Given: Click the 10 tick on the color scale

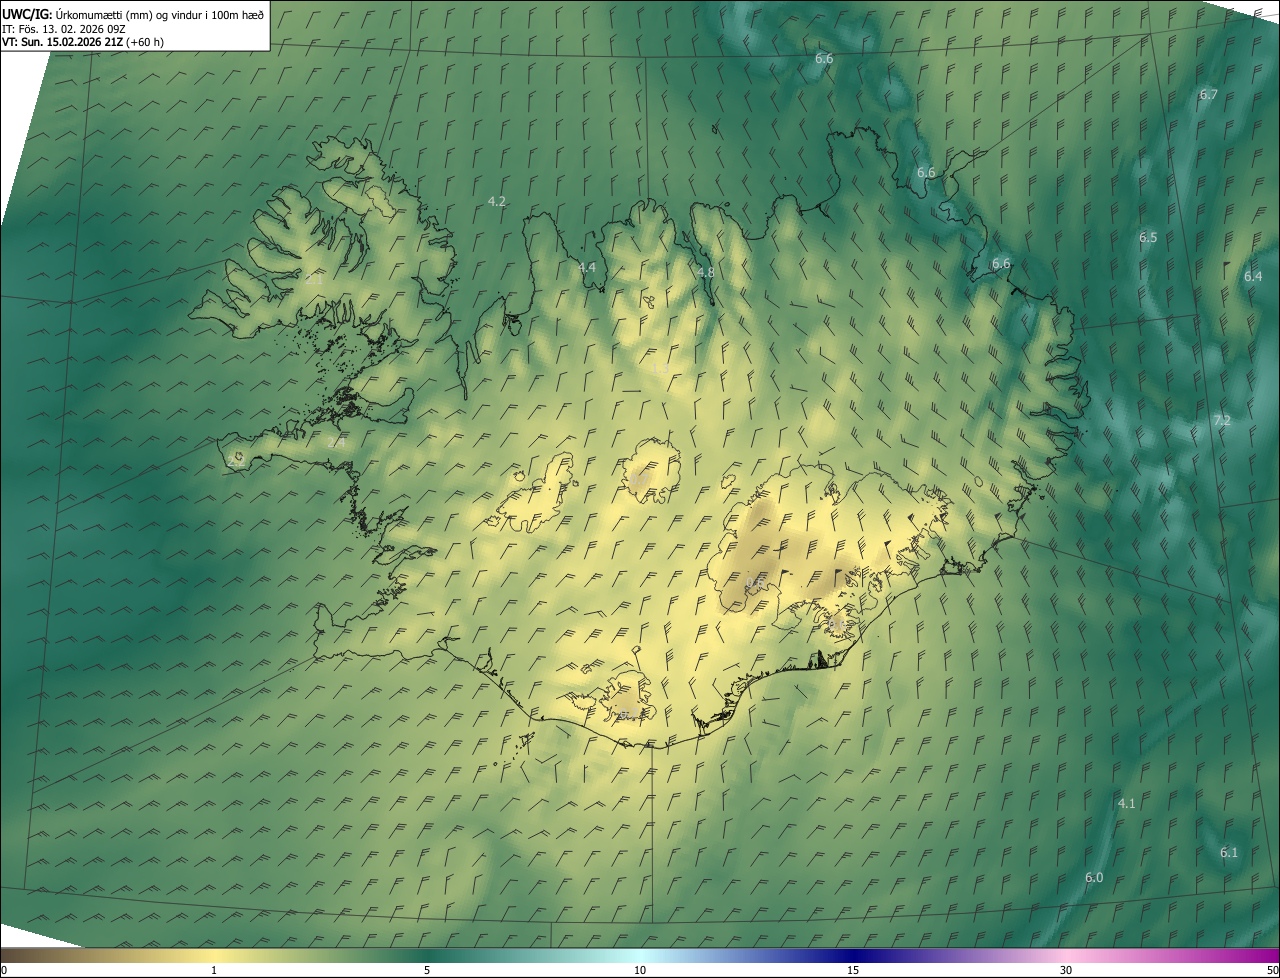Looking at the screenshot, I should click(x=640, y=970).
